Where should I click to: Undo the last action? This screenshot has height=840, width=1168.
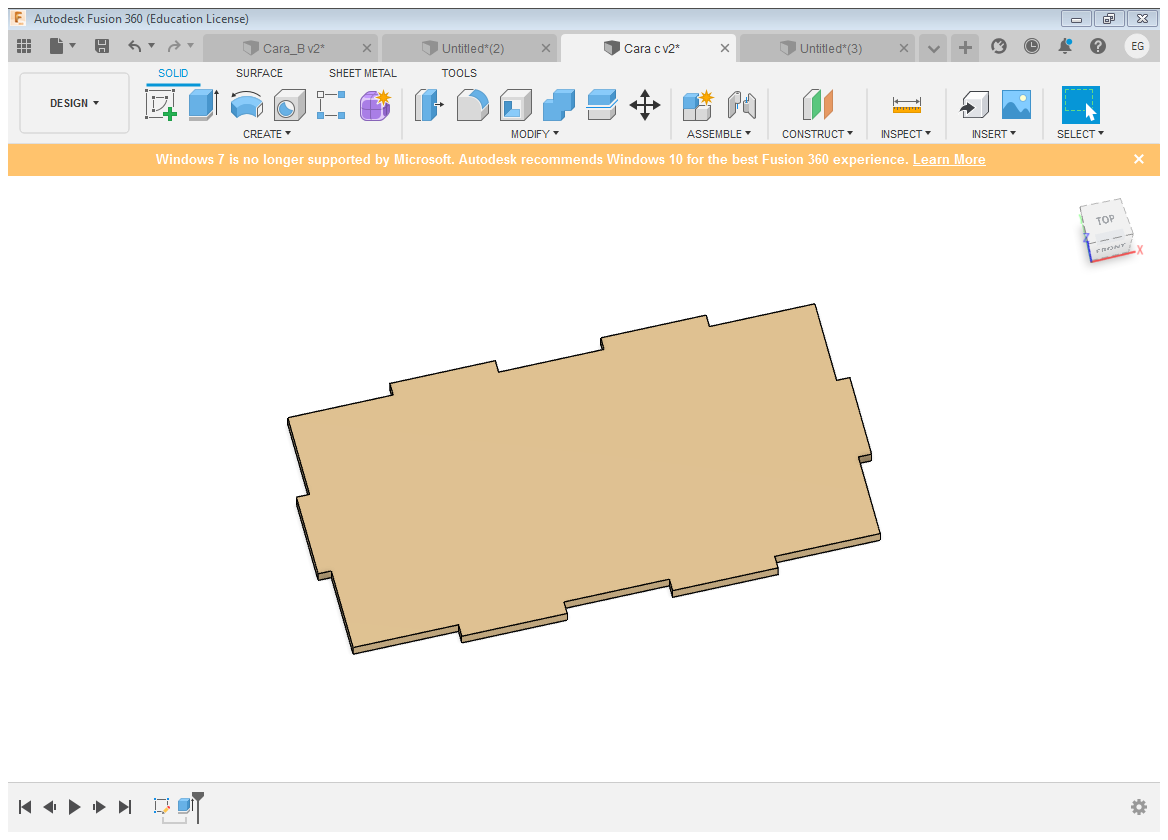134,46
